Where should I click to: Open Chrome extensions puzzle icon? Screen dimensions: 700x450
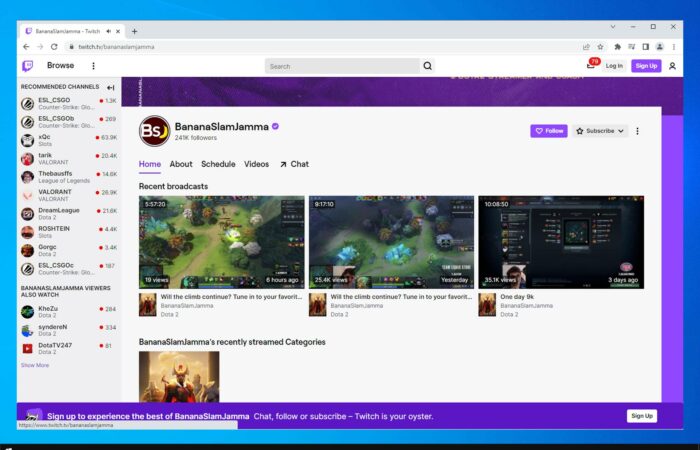coord(617,47)
